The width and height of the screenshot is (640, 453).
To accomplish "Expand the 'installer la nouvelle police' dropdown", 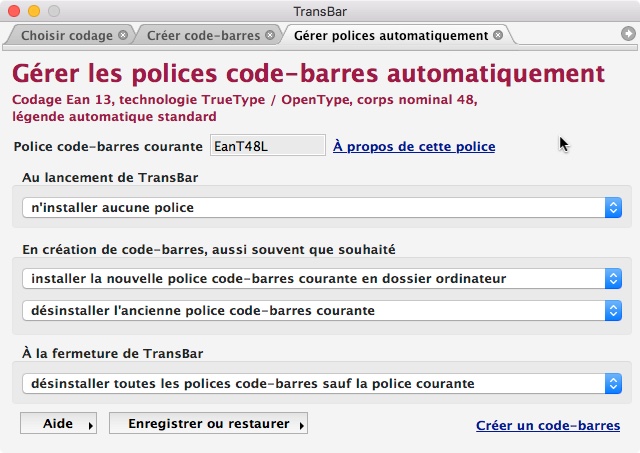I will point(321,278).
